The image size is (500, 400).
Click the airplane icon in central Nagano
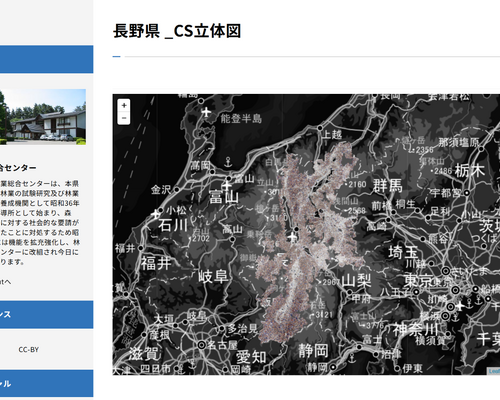coord(292,238)
